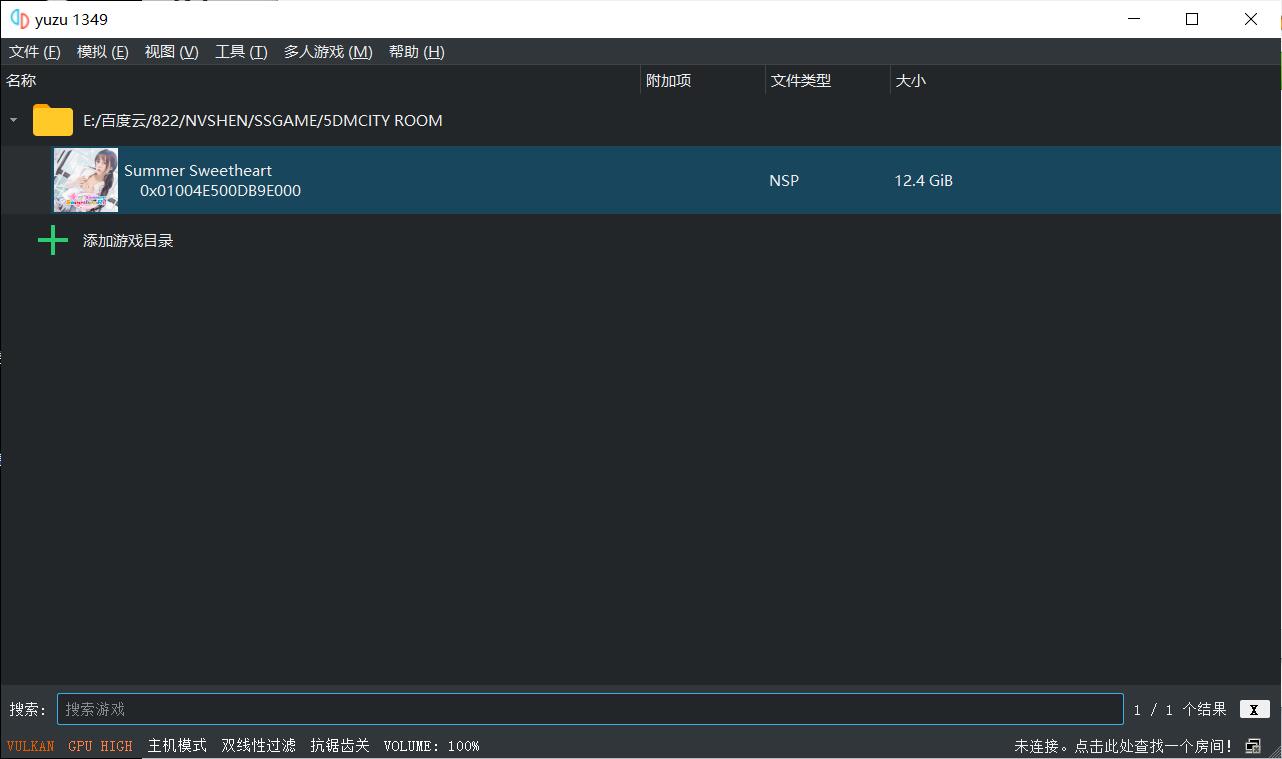Toggle 抗锯齿关 anti-aliasing setting

340,746
